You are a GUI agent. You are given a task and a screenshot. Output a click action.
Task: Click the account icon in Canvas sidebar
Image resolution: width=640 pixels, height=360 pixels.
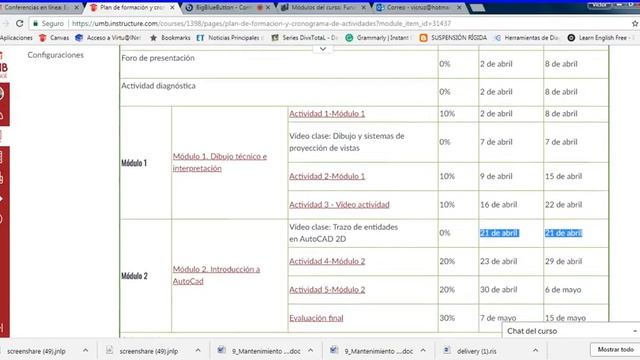coord(2,94)
